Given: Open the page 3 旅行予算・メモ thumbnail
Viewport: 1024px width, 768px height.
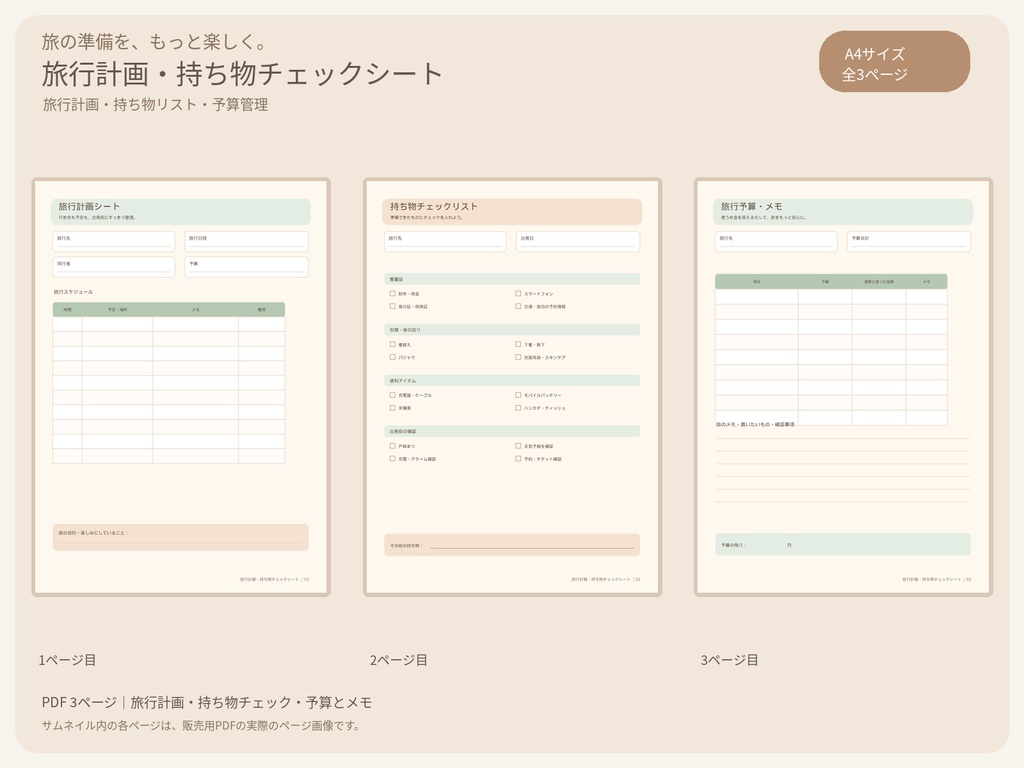Looking at the screenshot, I should tap(843, 387).
